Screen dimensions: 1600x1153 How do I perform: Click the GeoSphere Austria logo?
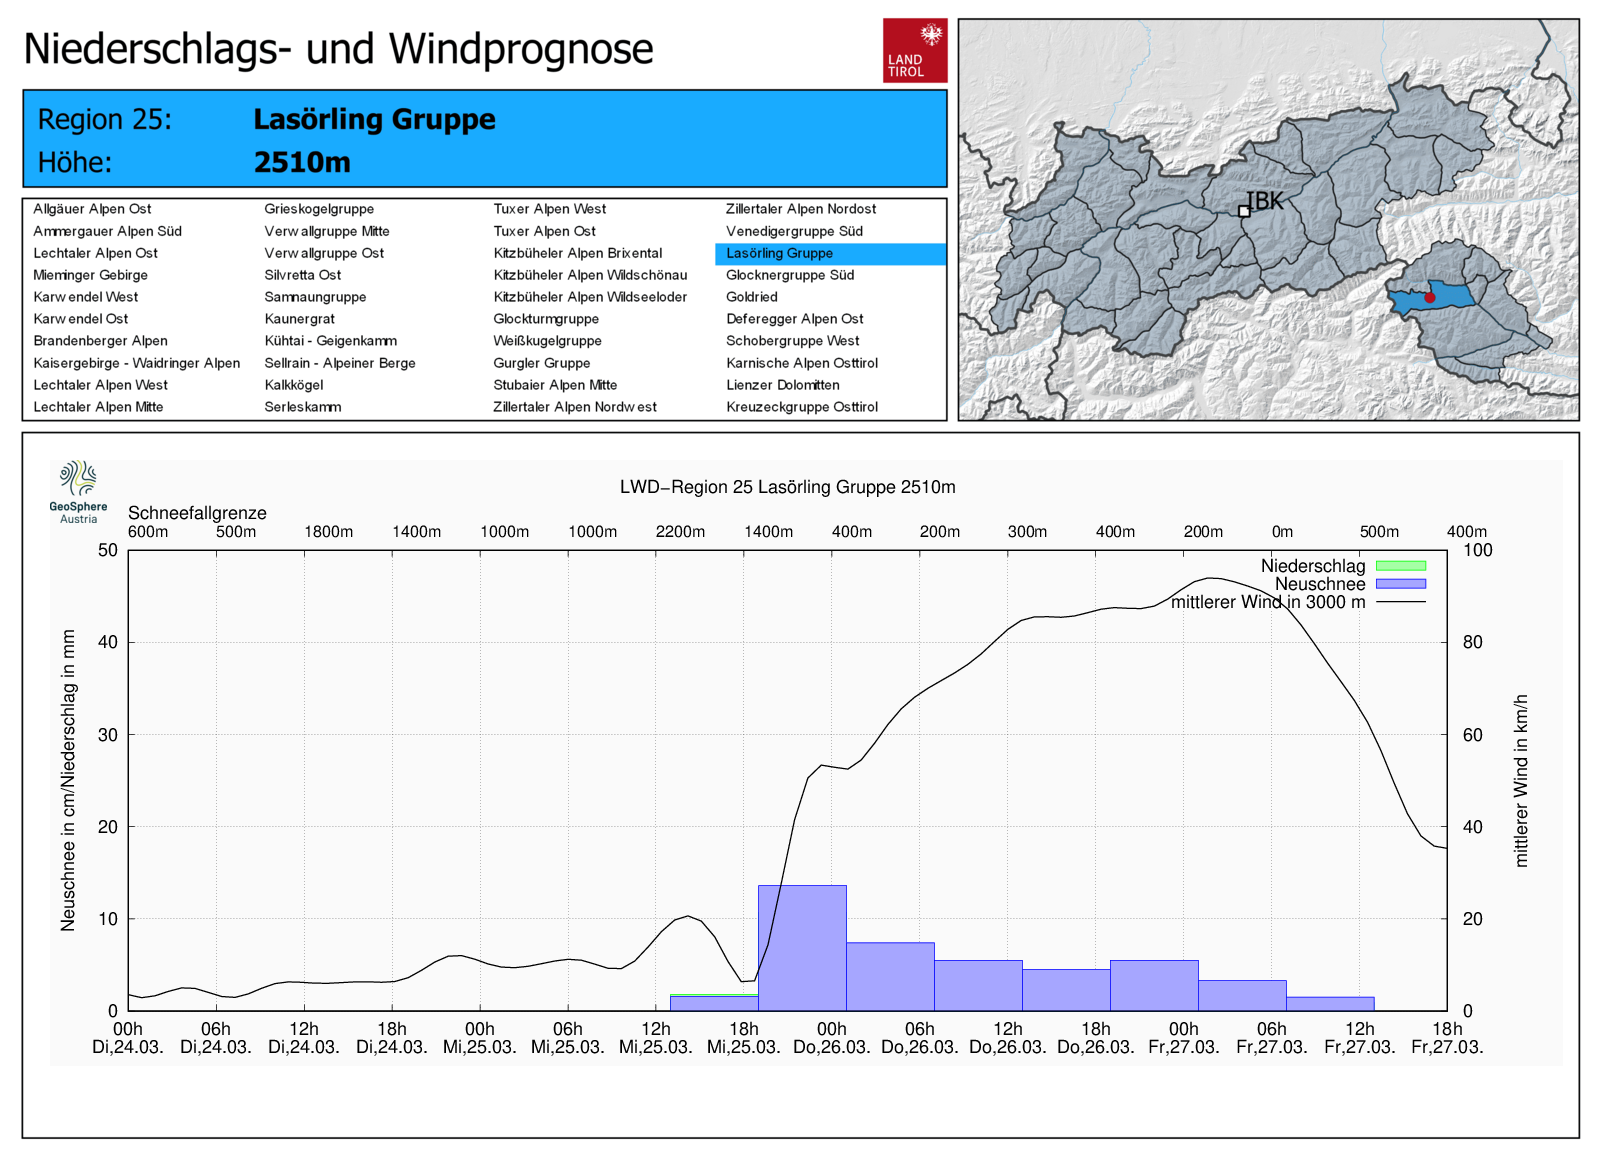pos(78,490)
